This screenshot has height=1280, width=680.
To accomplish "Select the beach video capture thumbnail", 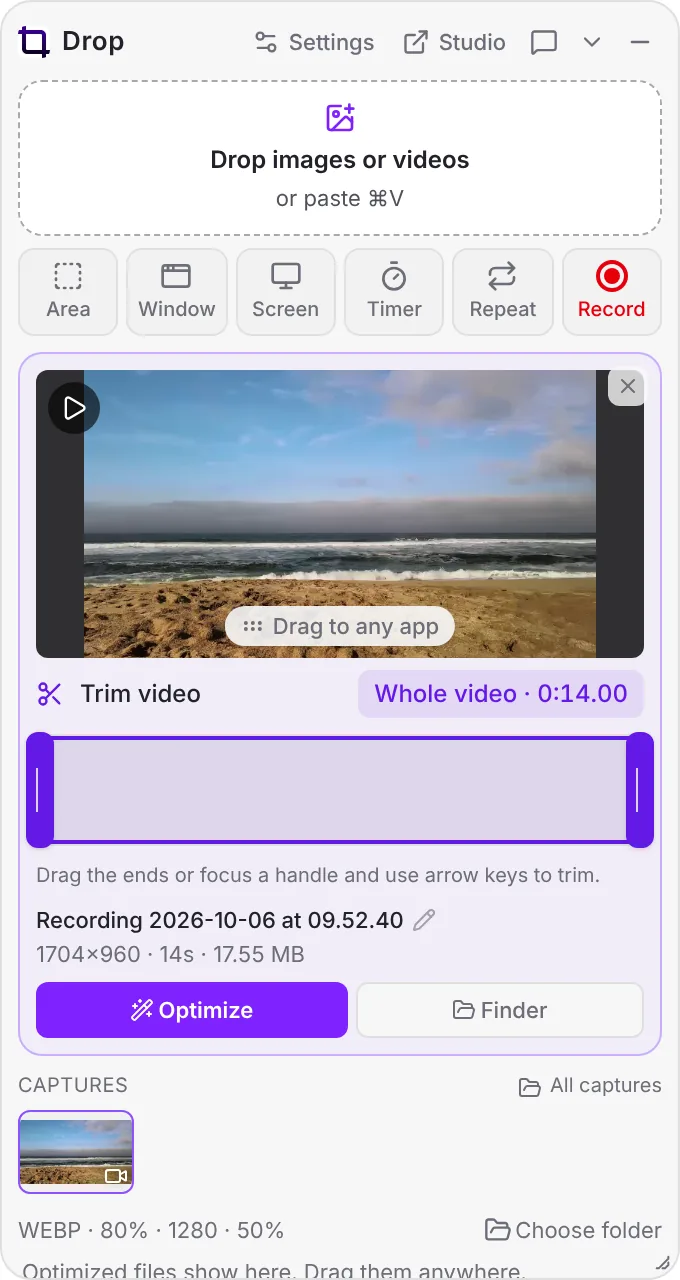I will pos(76,1152).
